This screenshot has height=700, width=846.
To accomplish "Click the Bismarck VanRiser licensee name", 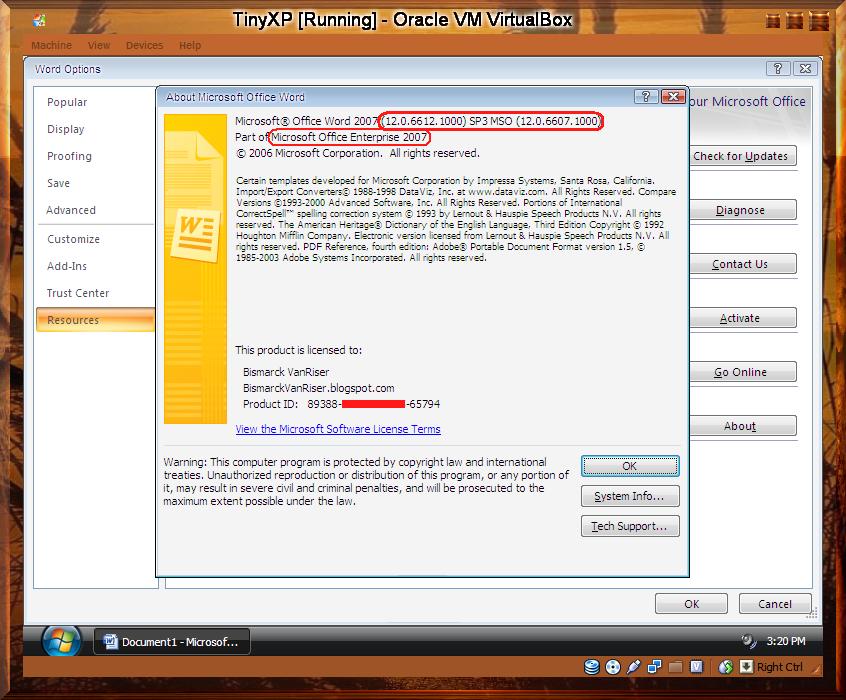I will click(286, 372).
